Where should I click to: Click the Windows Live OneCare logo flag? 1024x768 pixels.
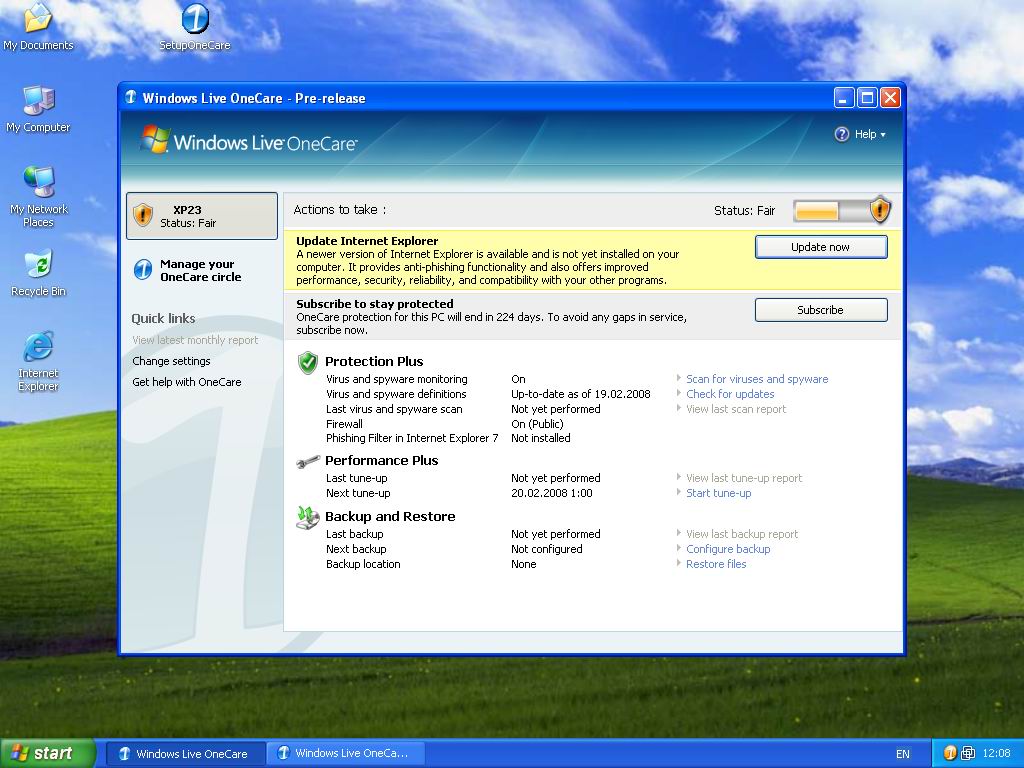(x=155, y=139)
